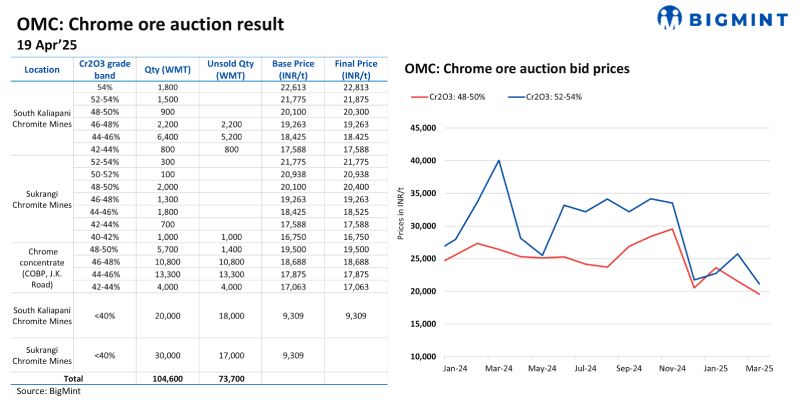Click the Total row label
This screenshot has height=400, width=803.
pyautogui.click(x=73, y=379)
